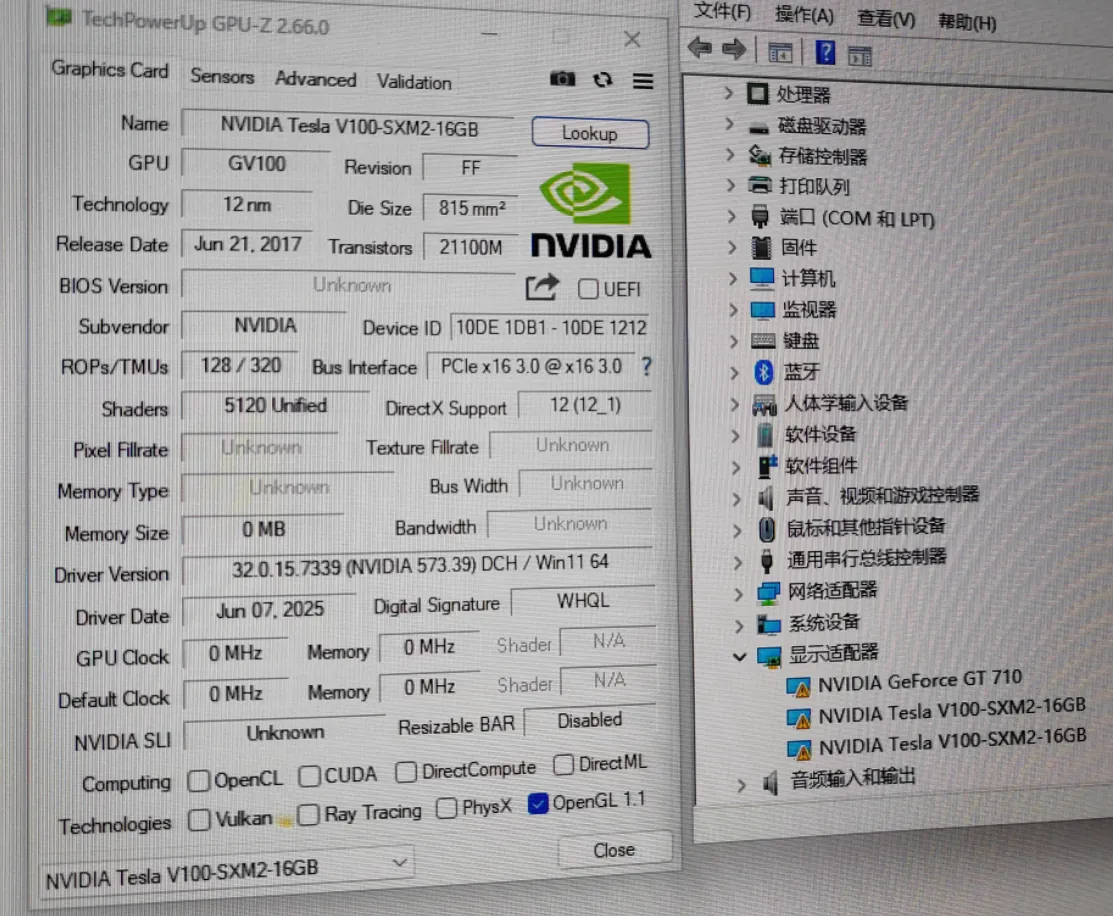
Task: Toggle the Vulkan checkbox
Action: click(199, 819)
